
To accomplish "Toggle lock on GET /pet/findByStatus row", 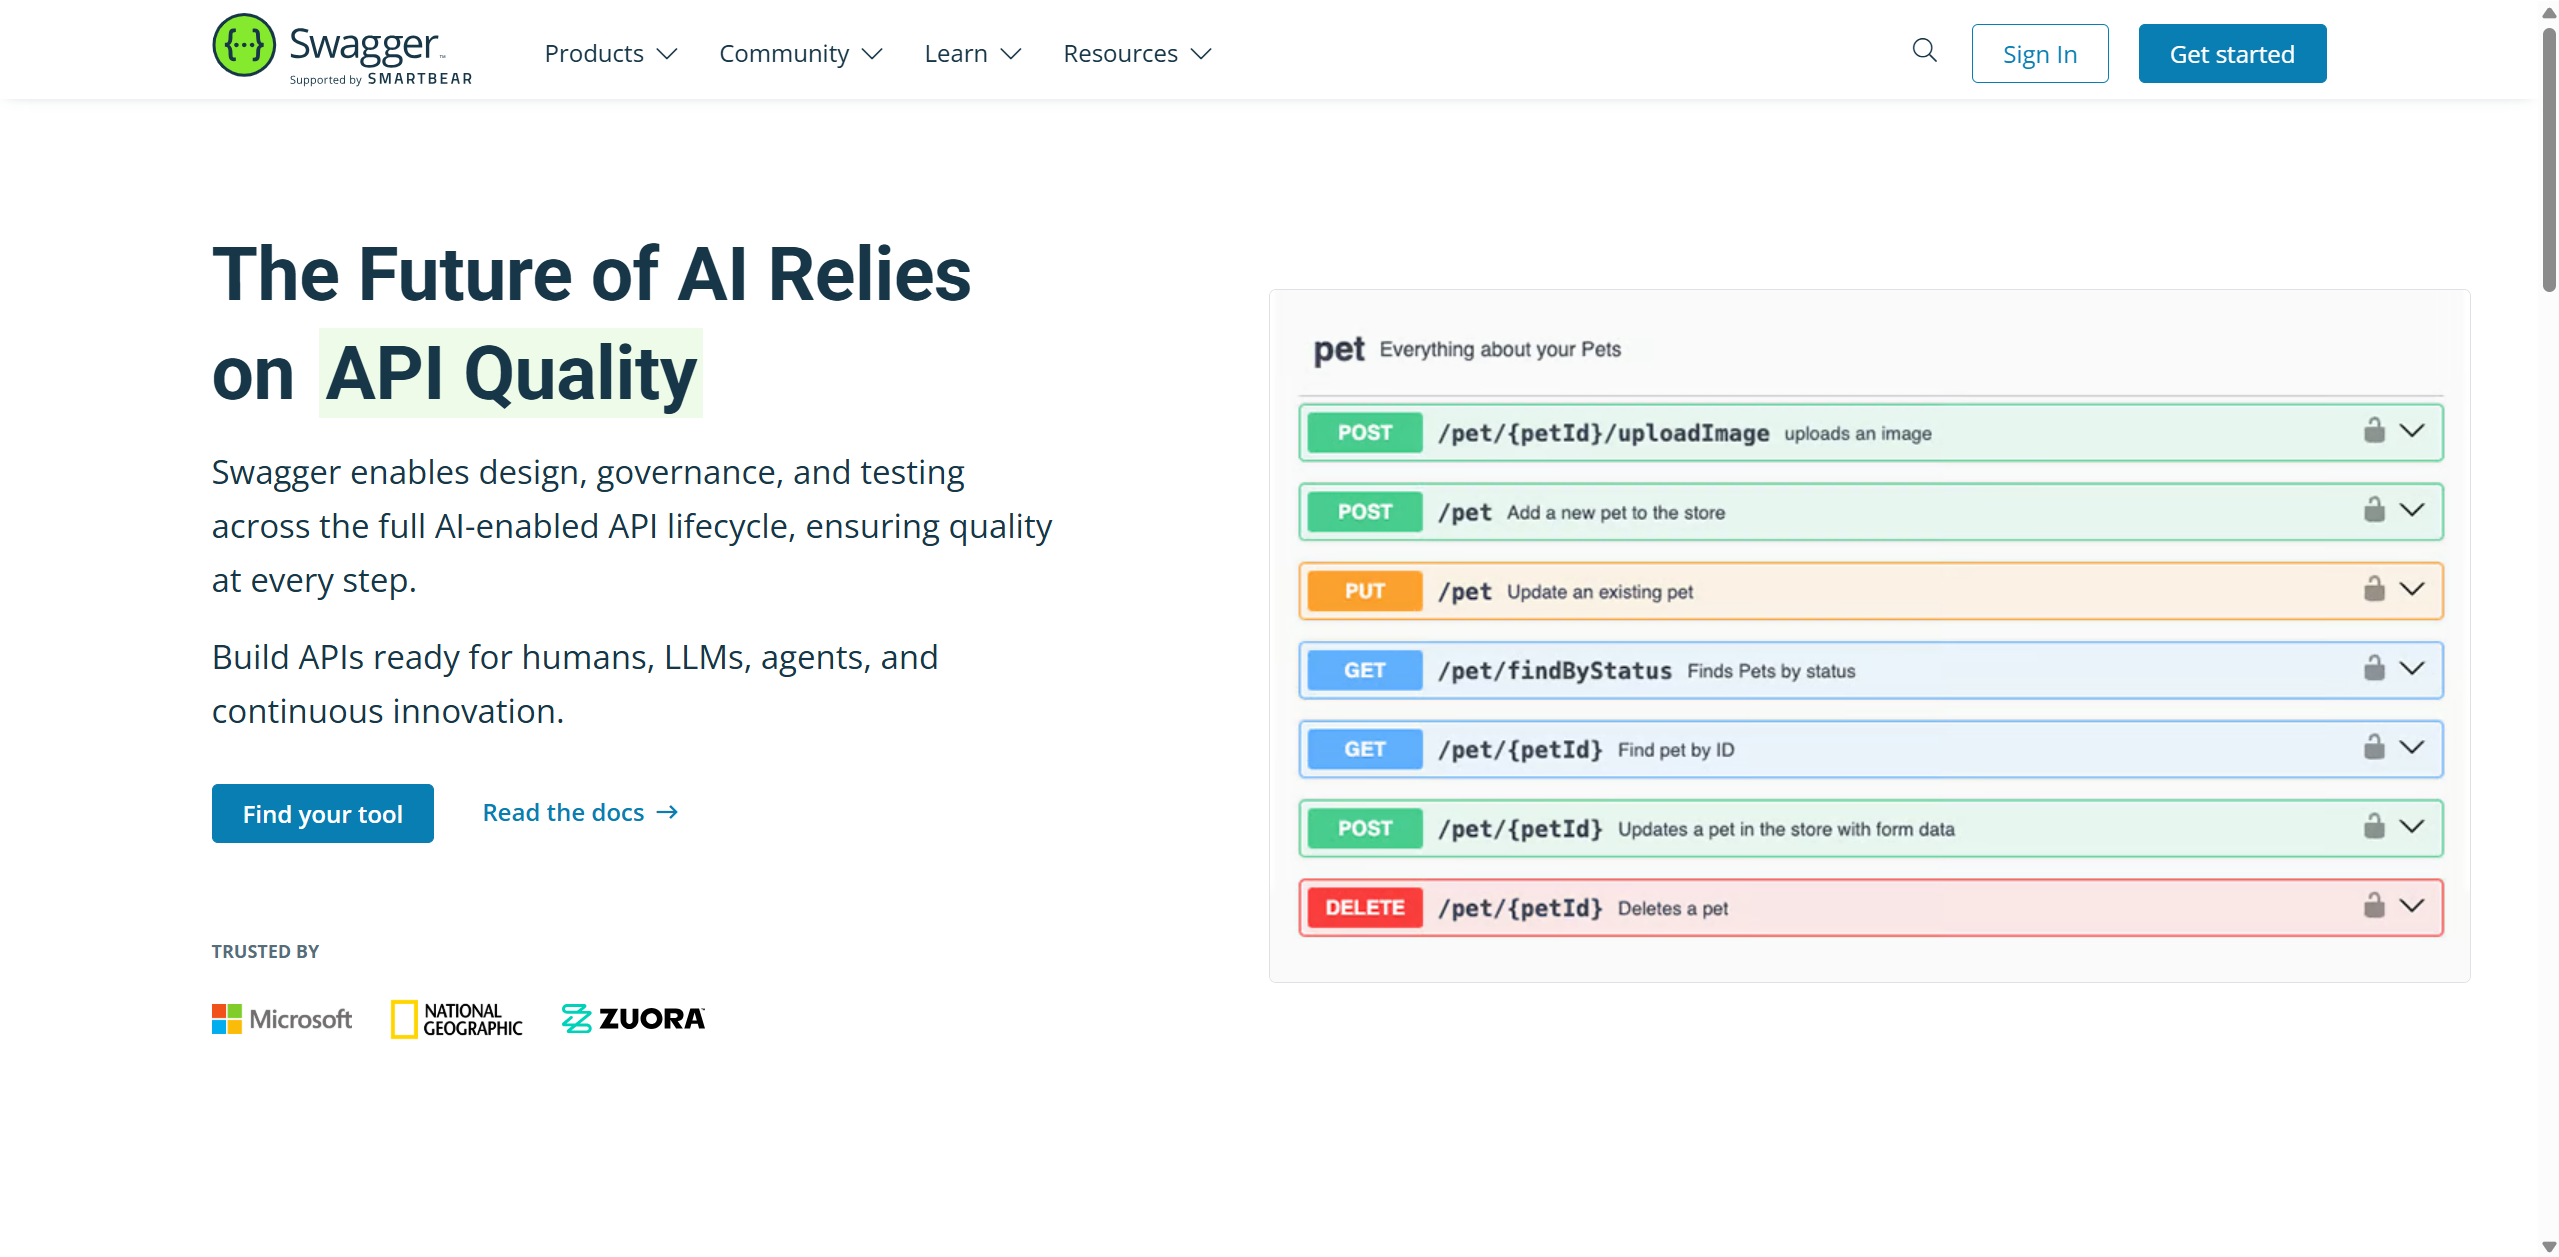I will tap(2374, 668).
